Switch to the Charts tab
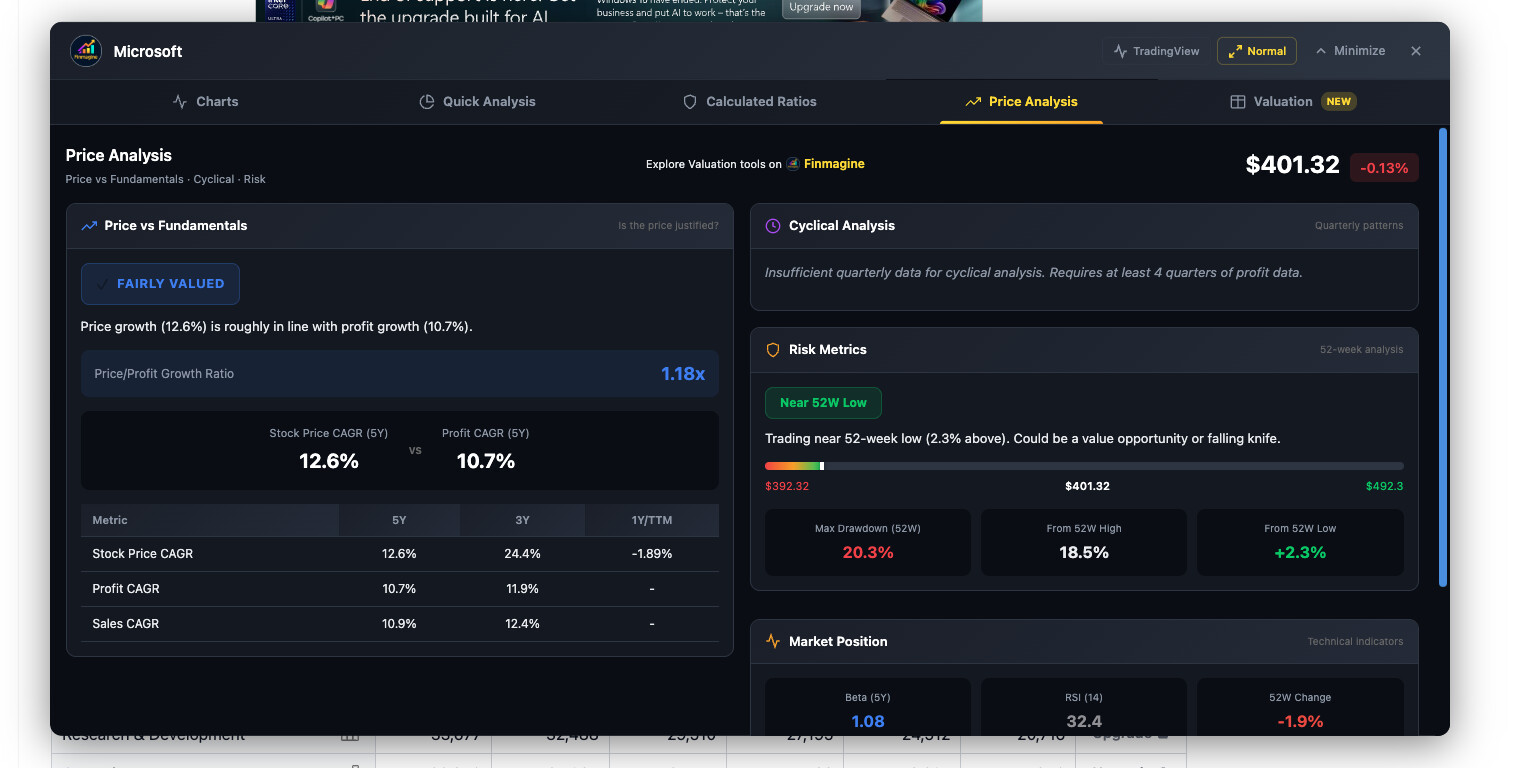Screen dimensions: 1532x768 pyautogui.click(x=205, y=102)
